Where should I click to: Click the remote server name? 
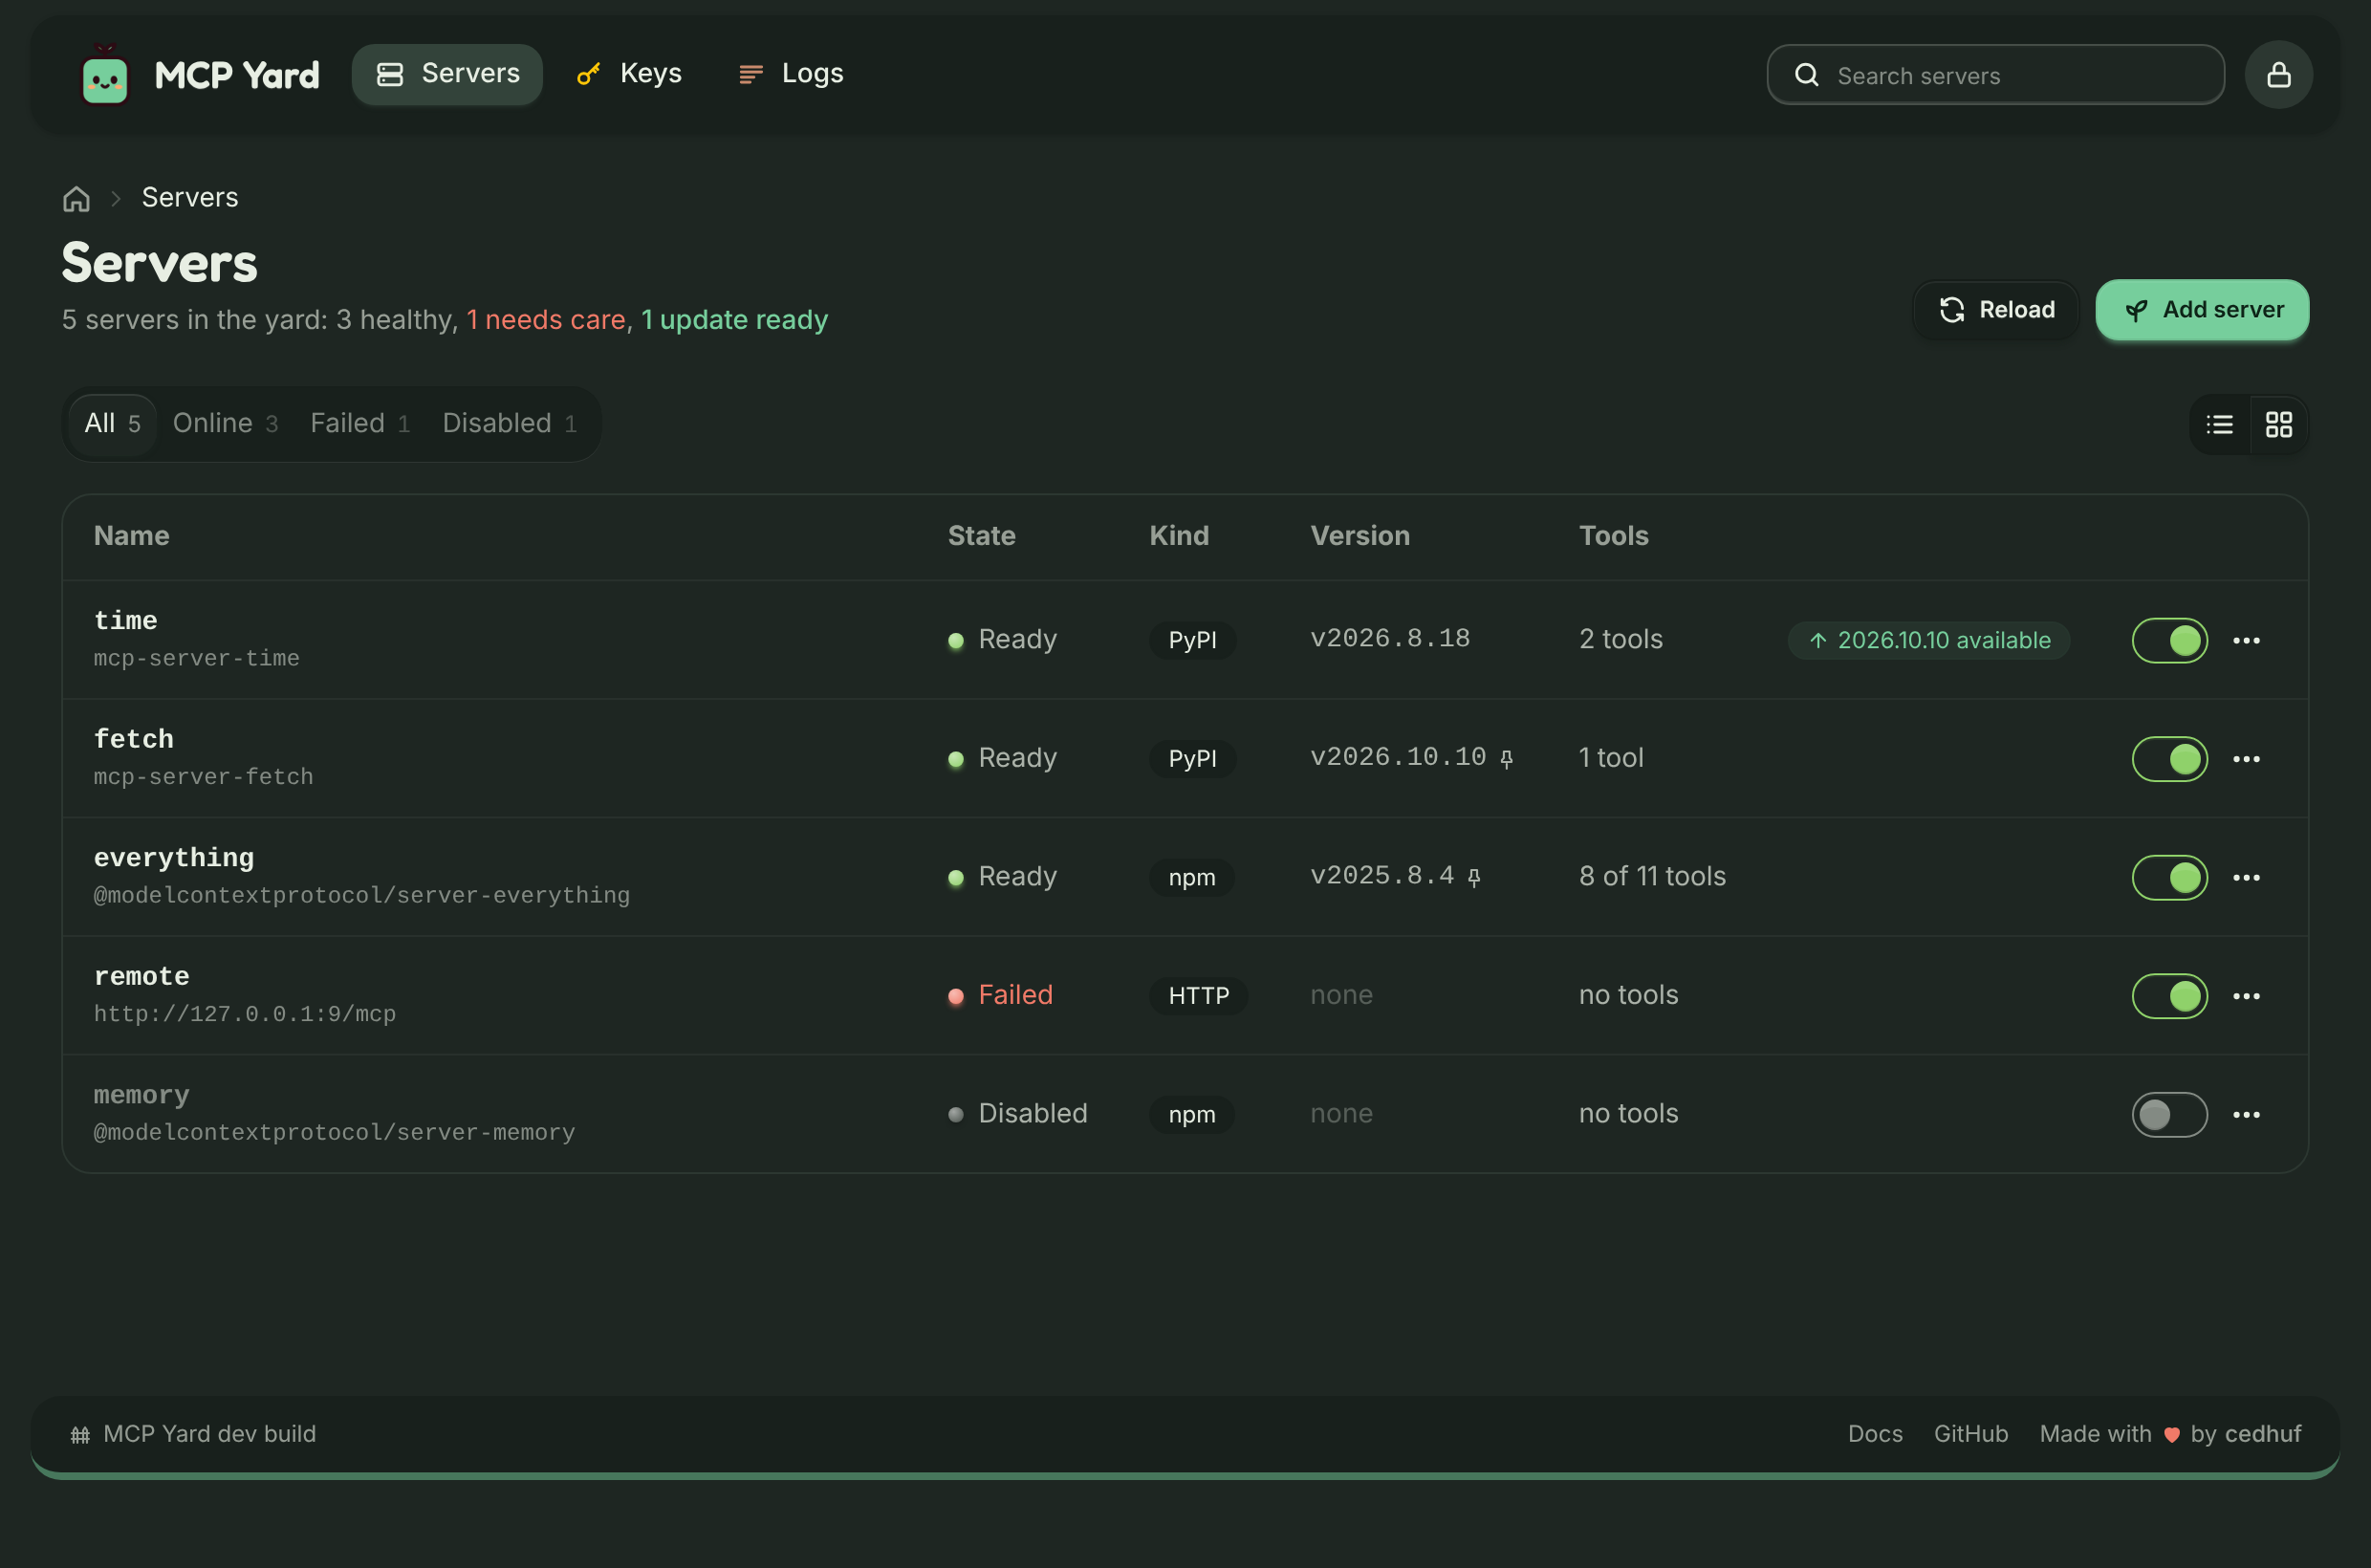(x=142, y=976)
